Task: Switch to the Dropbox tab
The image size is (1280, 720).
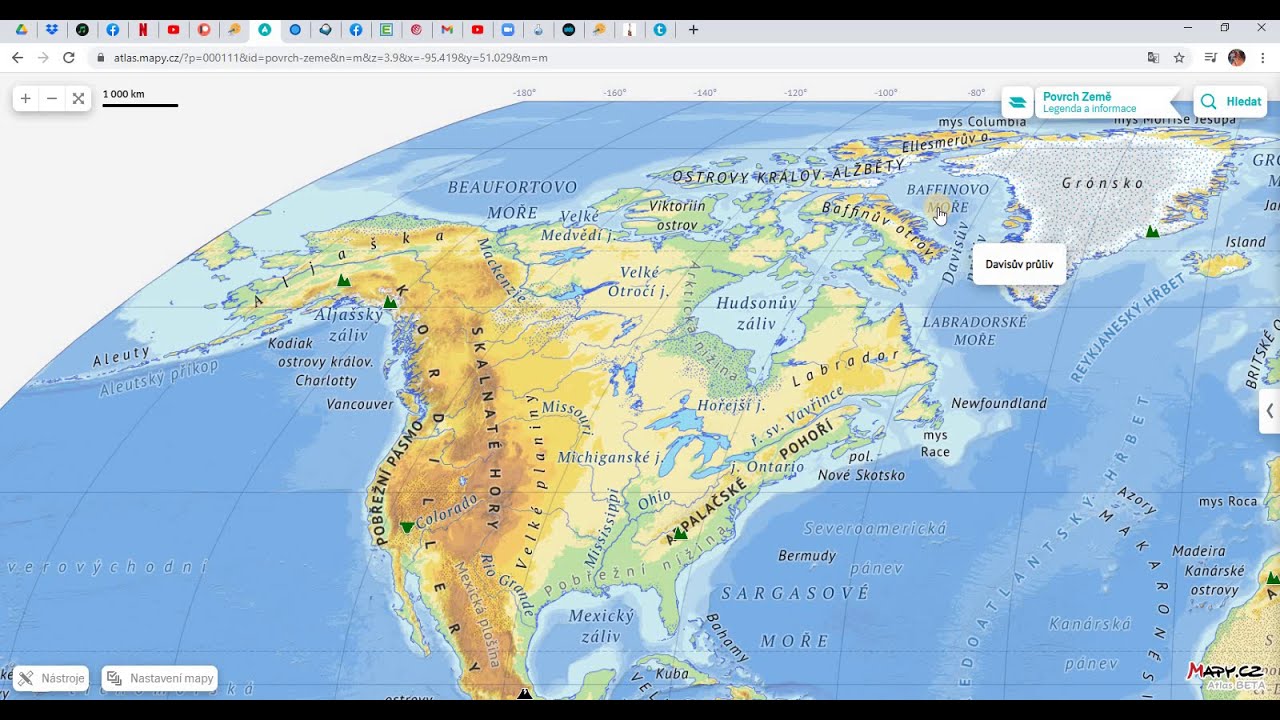Action: (x=52, y=30)
